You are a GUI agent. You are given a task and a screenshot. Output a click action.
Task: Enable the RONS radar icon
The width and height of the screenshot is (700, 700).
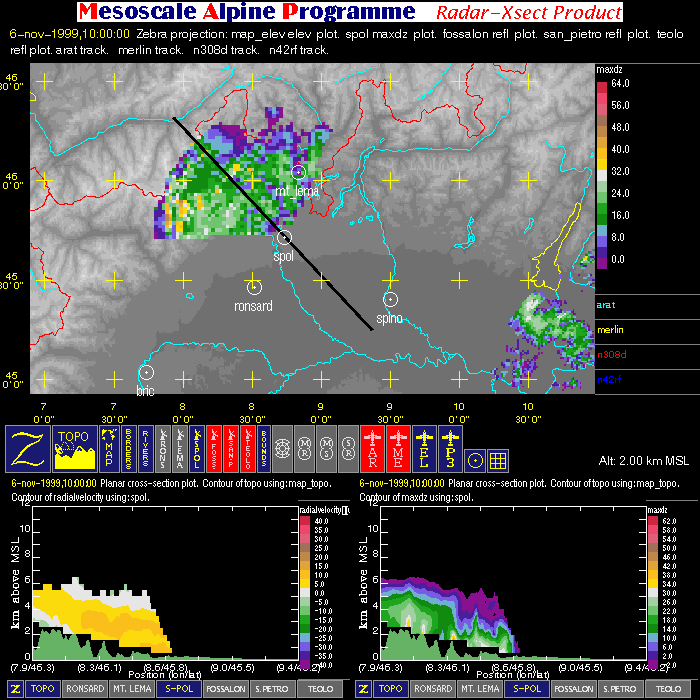[x=163, y=449]
